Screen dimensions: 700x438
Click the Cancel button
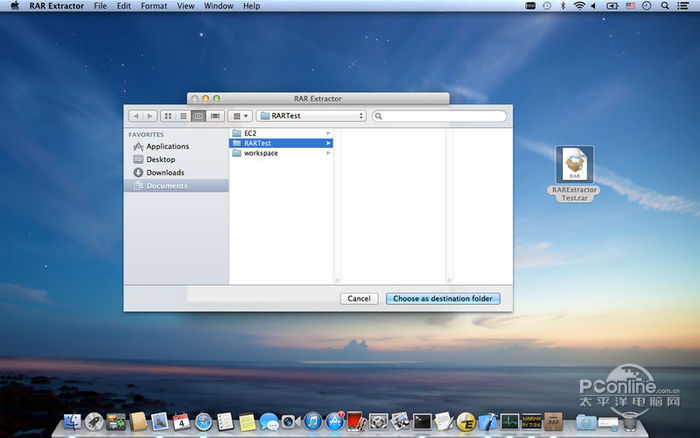click(x=358, y=299)
